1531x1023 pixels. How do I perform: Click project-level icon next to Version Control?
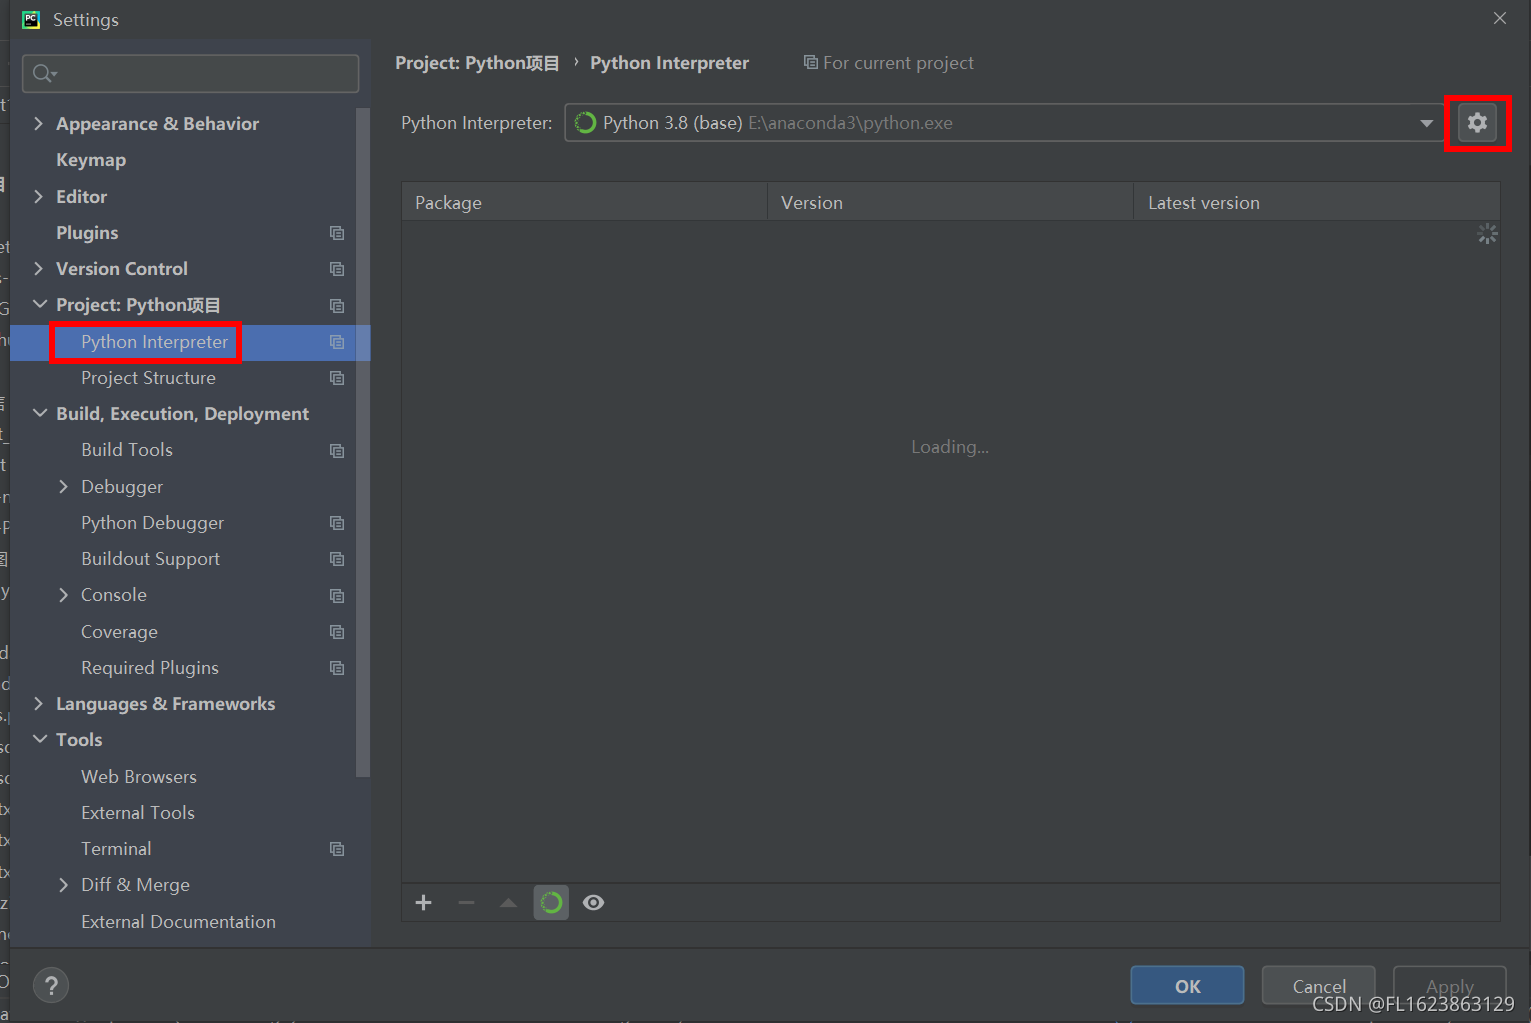pyautogui.click(x=337, y=269)
